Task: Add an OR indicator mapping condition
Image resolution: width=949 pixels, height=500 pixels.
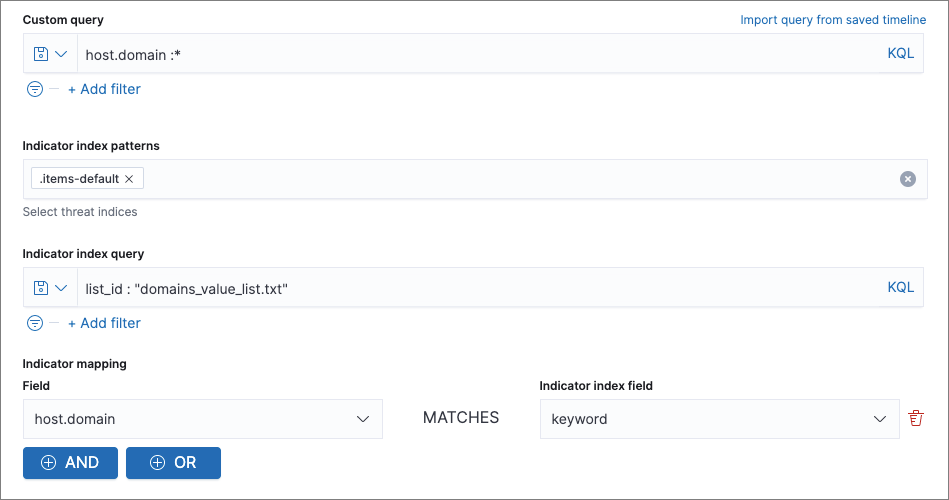Action: (173, 463)
